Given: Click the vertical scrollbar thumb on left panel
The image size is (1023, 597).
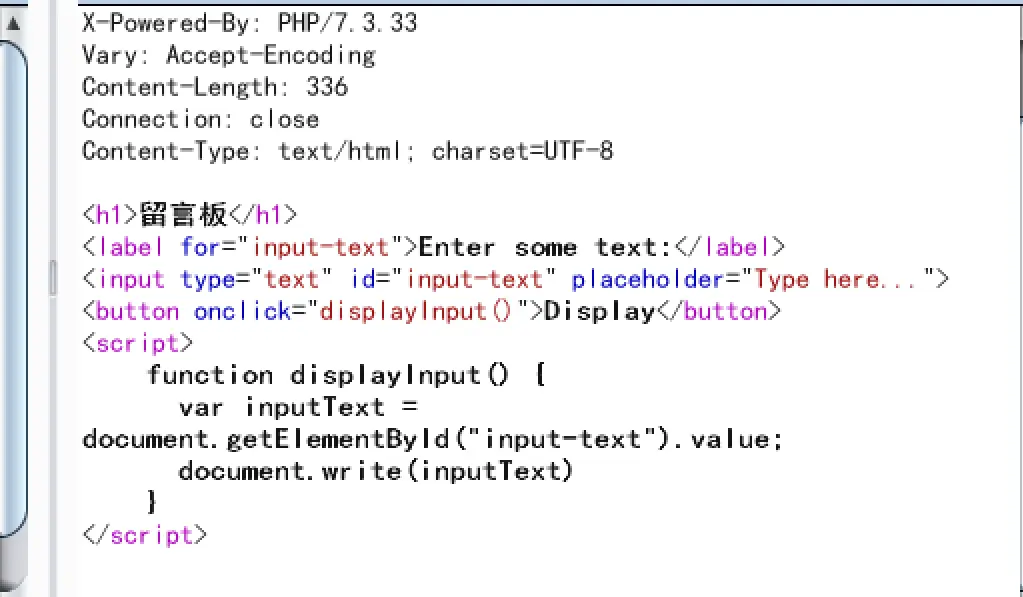Looking at the screenshot, I should point(14,300).
